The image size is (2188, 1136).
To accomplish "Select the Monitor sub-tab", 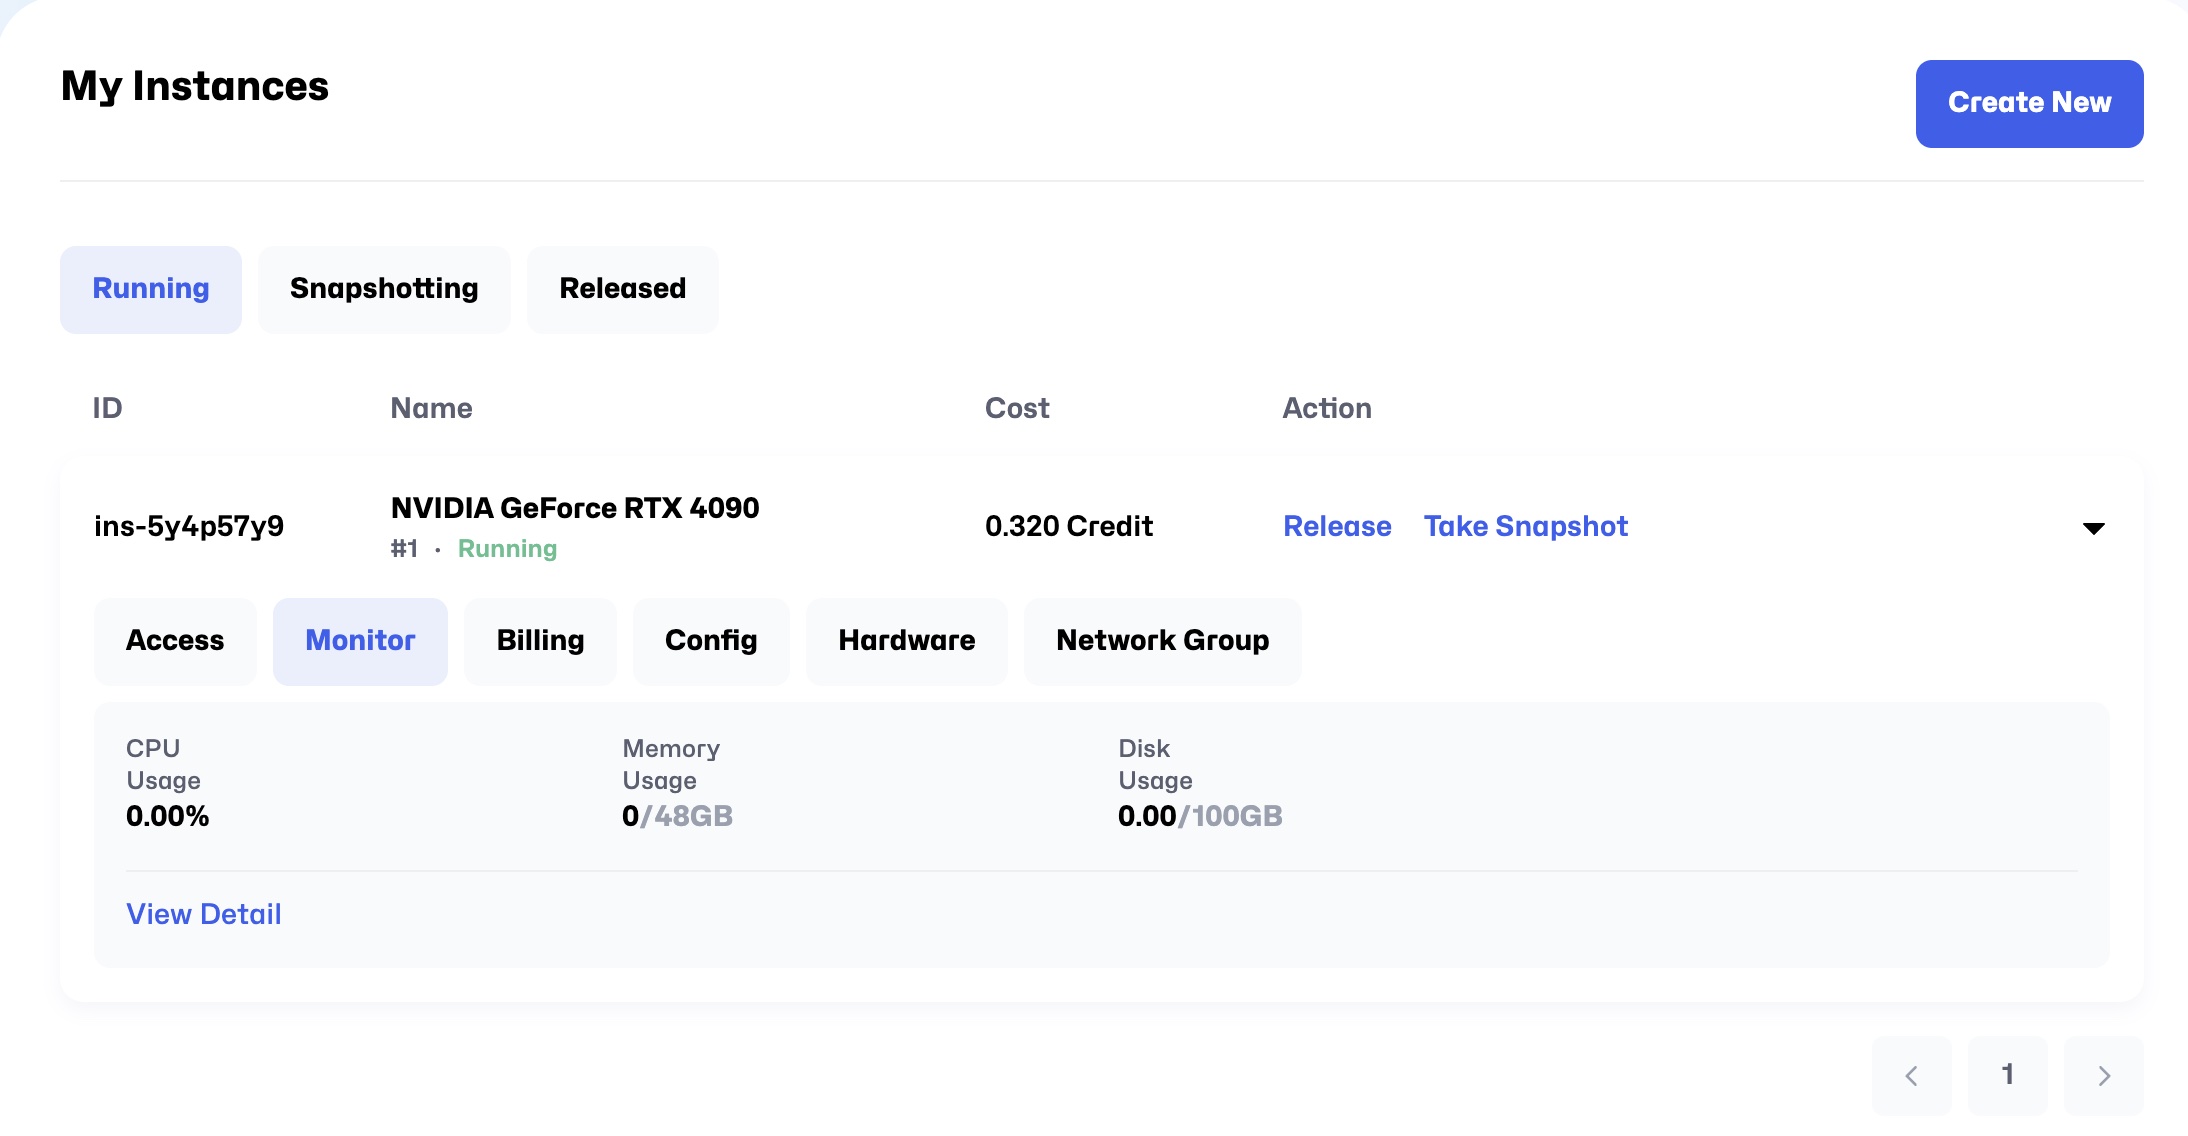I will [x=360, y=641].
